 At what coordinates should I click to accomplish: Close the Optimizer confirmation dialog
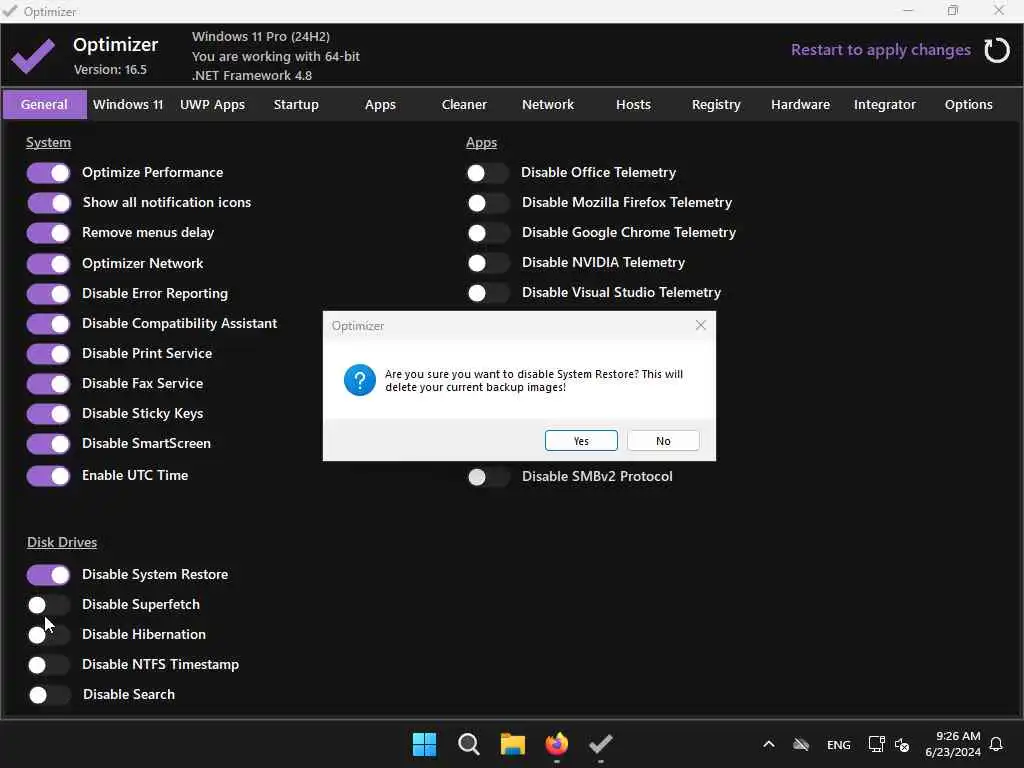701,325
